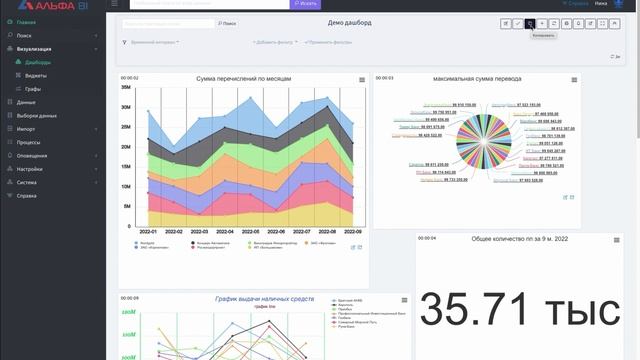This screenshot has height=360, width=640.
Task: Expand Поиск section in the sidebar
Action: pyautogui.click(x=53, y=36)
